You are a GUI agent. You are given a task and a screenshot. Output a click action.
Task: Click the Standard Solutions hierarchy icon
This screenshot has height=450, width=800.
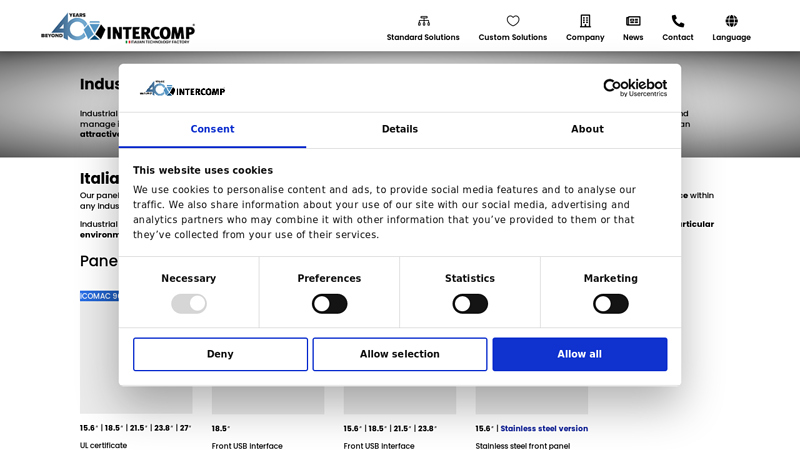[423, 21]
